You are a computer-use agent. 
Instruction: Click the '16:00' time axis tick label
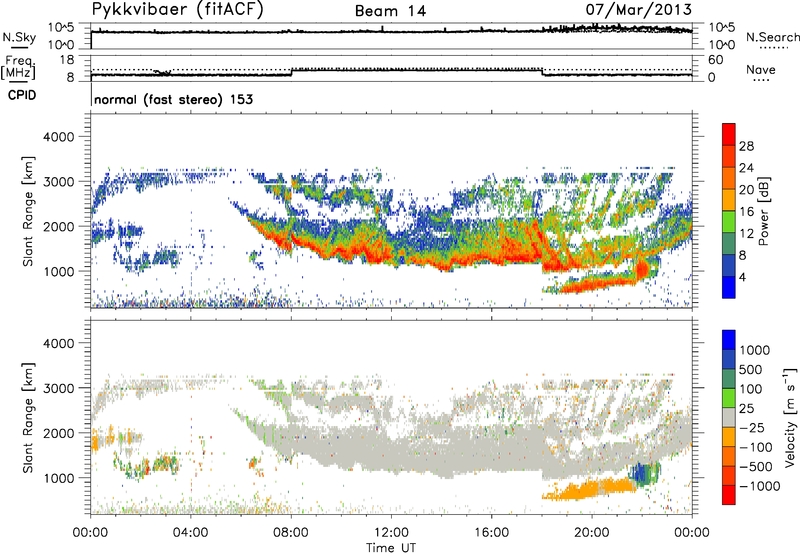coord(492,533)
